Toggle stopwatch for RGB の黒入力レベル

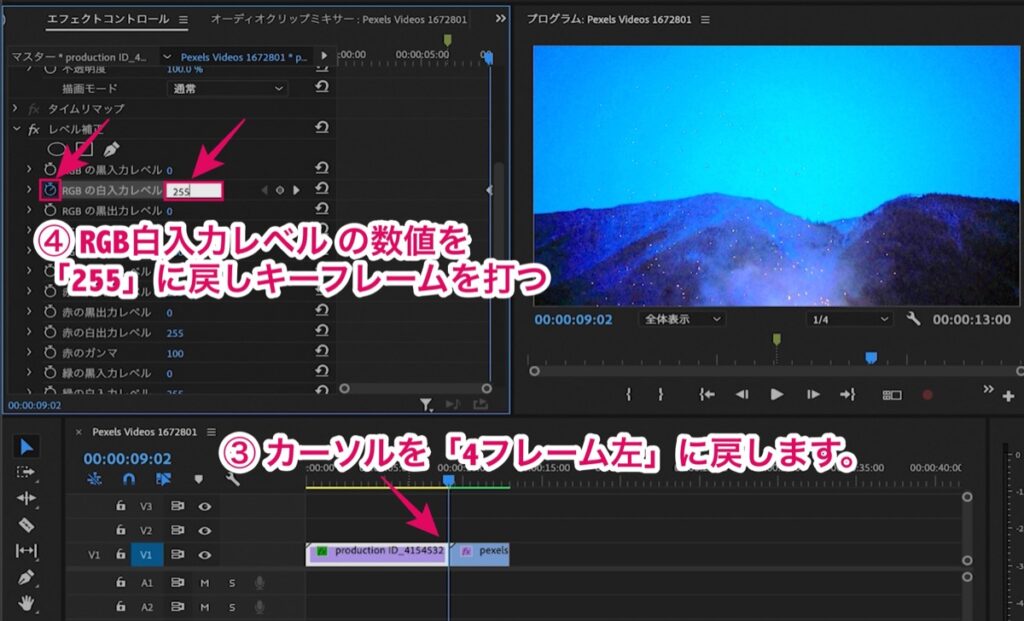50,170
